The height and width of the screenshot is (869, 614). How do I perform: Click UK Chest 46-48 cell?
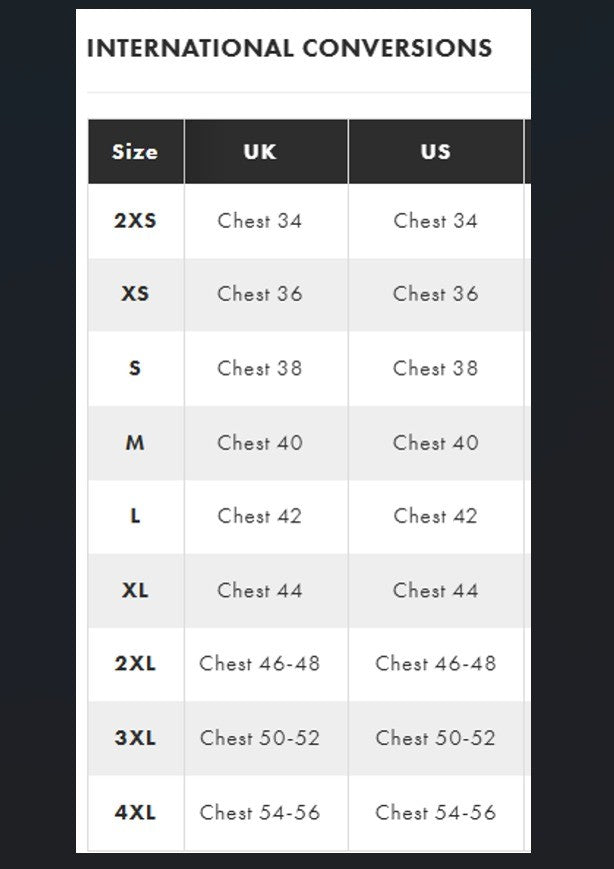[260, 663]
